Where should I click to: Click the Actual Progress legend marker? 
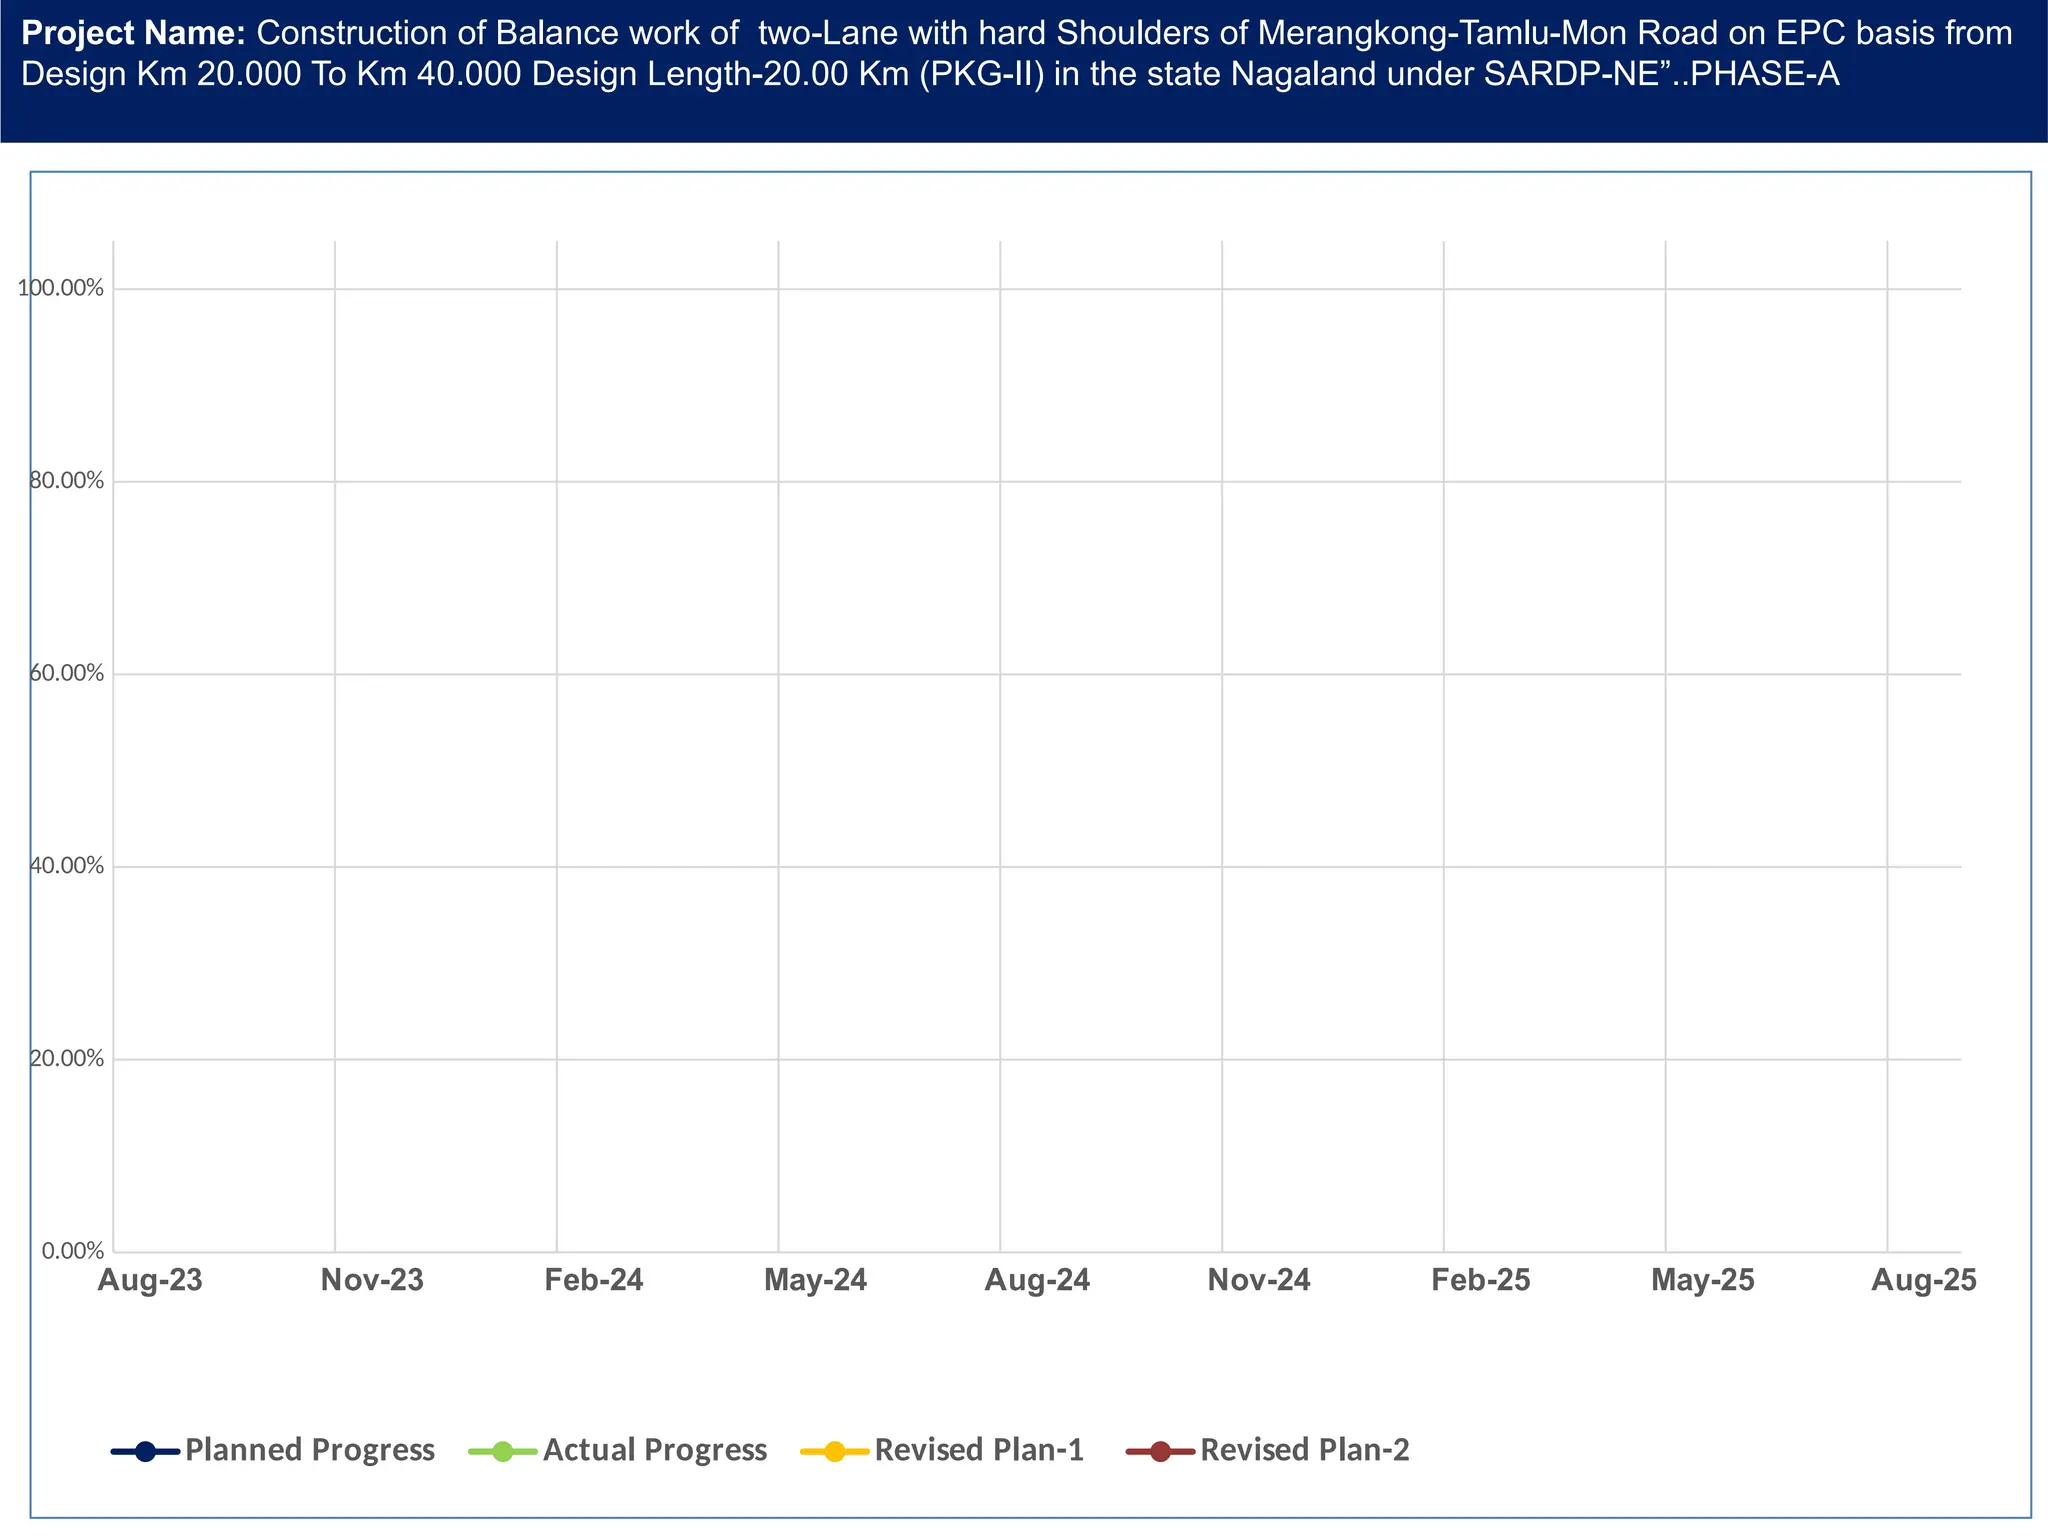tap(503, 1451)
